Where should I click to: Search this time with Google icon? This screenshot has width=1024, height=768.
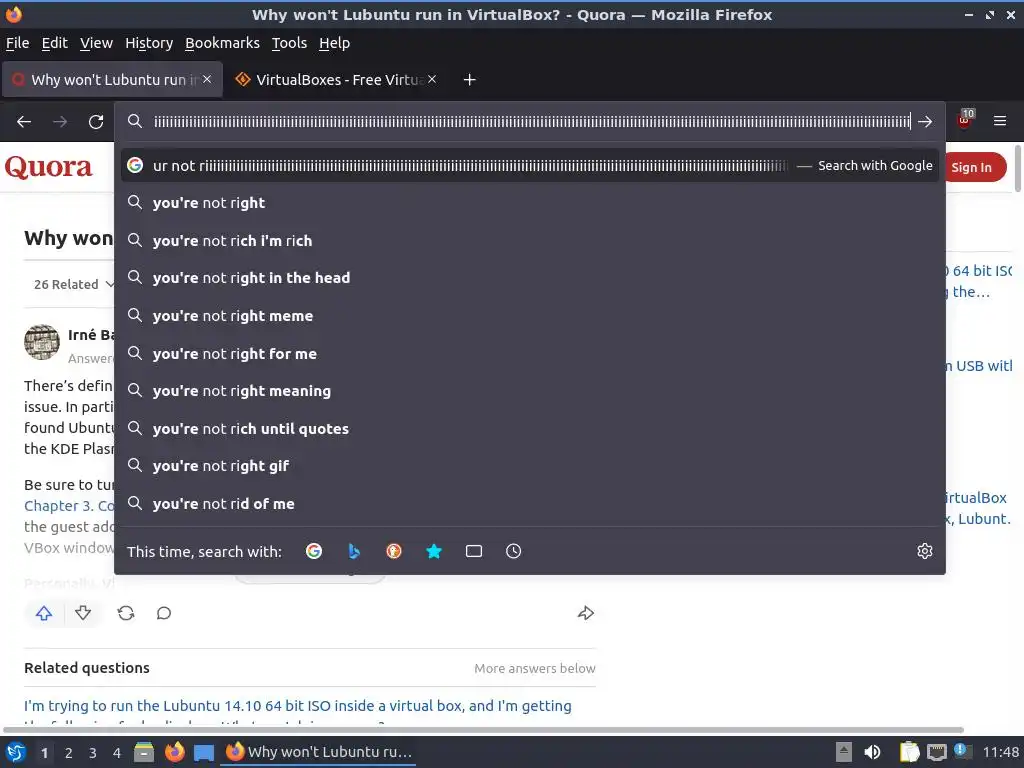(313, 551)
